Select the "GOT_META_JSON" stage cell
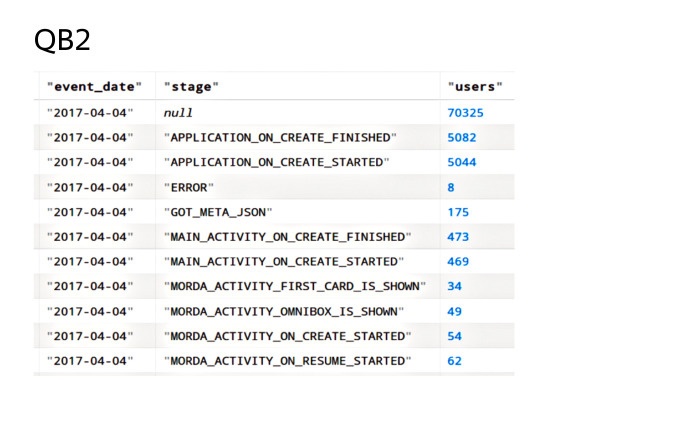The width and height of the screenshot is (699, 437). coord(218,212)
